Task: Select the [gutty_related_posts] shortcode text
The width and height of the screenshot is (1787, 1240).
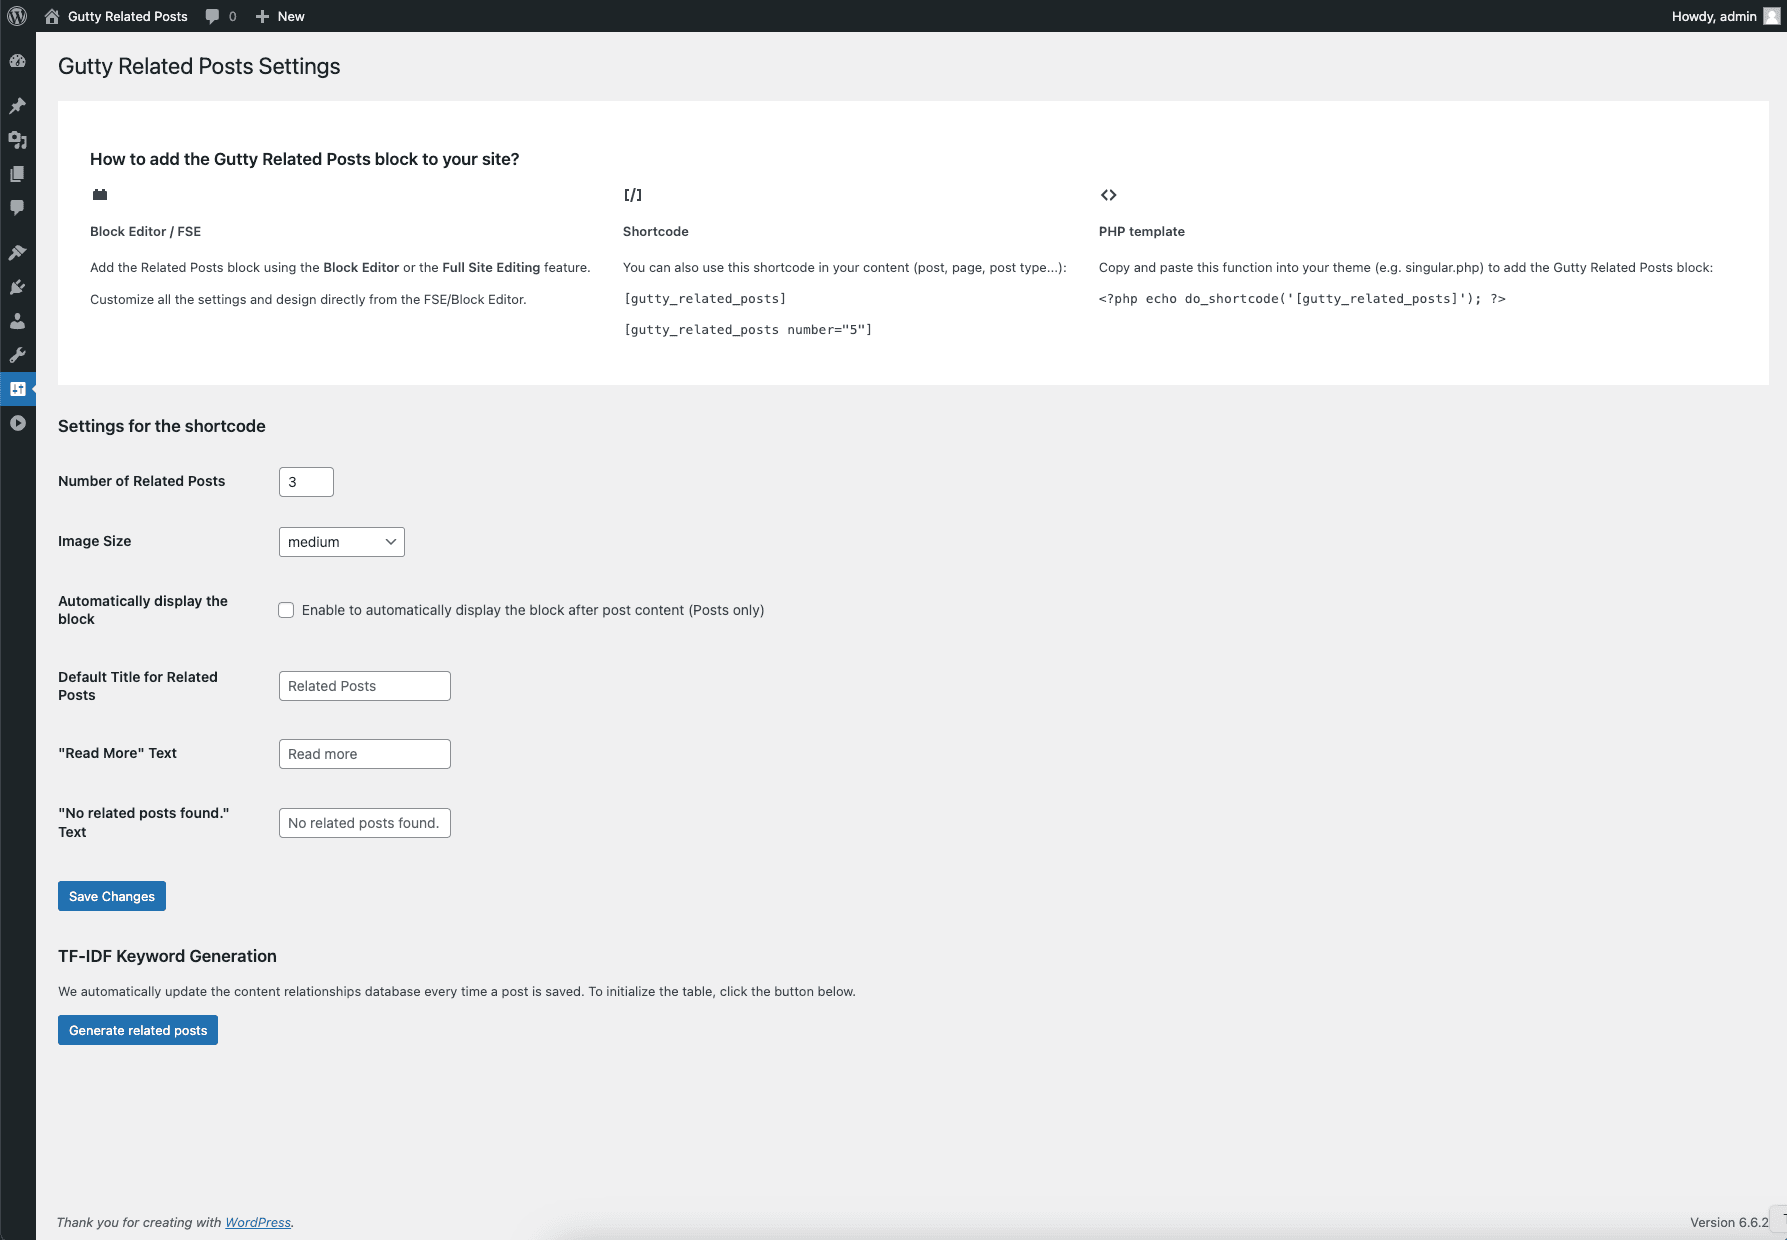Action: point(705,299)
